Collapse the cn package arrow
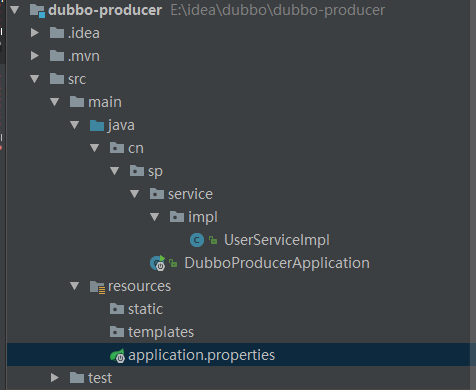Screen dimensions: 476x390 point(95,148)
